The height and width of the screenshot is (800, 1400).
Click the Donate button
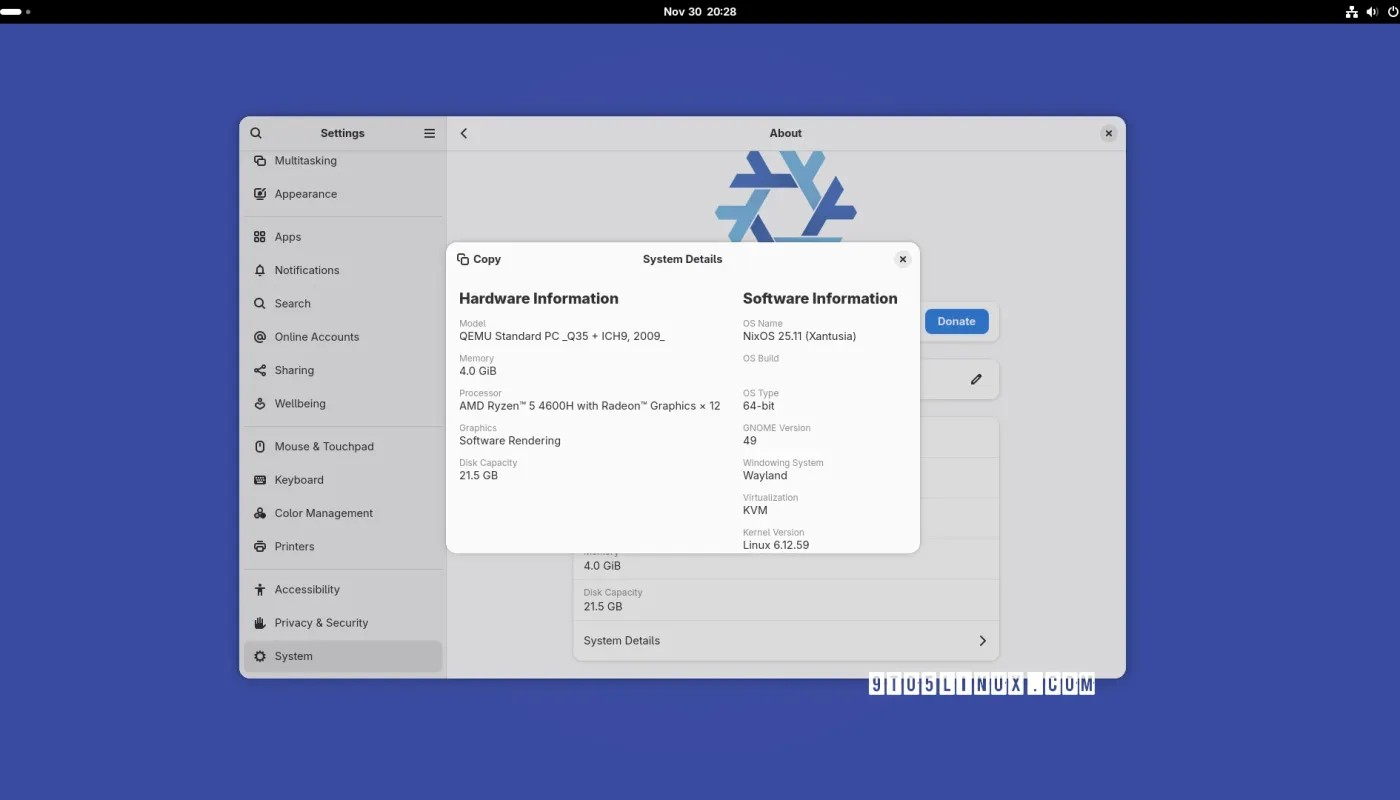point(956,321)
